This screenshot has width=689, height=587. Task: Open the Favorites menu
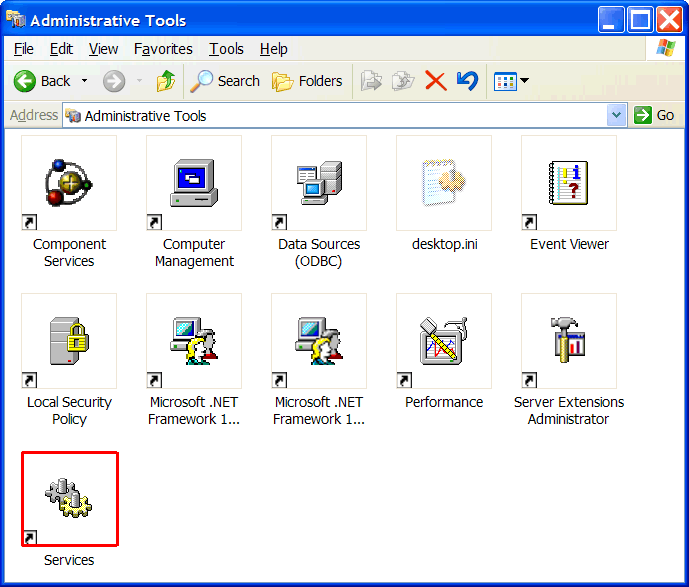(163, 49)
